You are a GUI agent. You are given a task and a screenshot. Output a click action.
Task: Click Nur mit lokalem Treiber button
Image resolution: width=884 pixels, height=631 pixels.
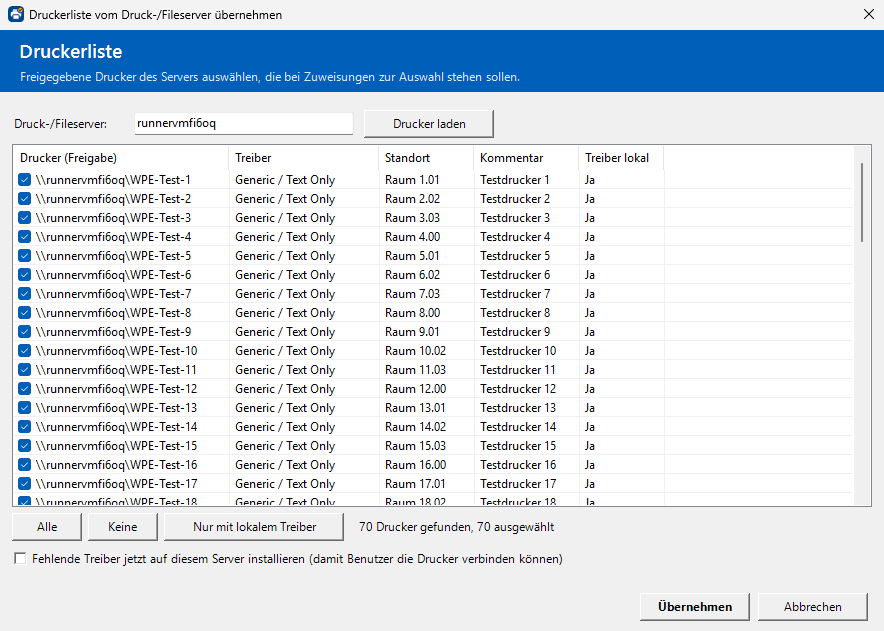pos(254,527)
